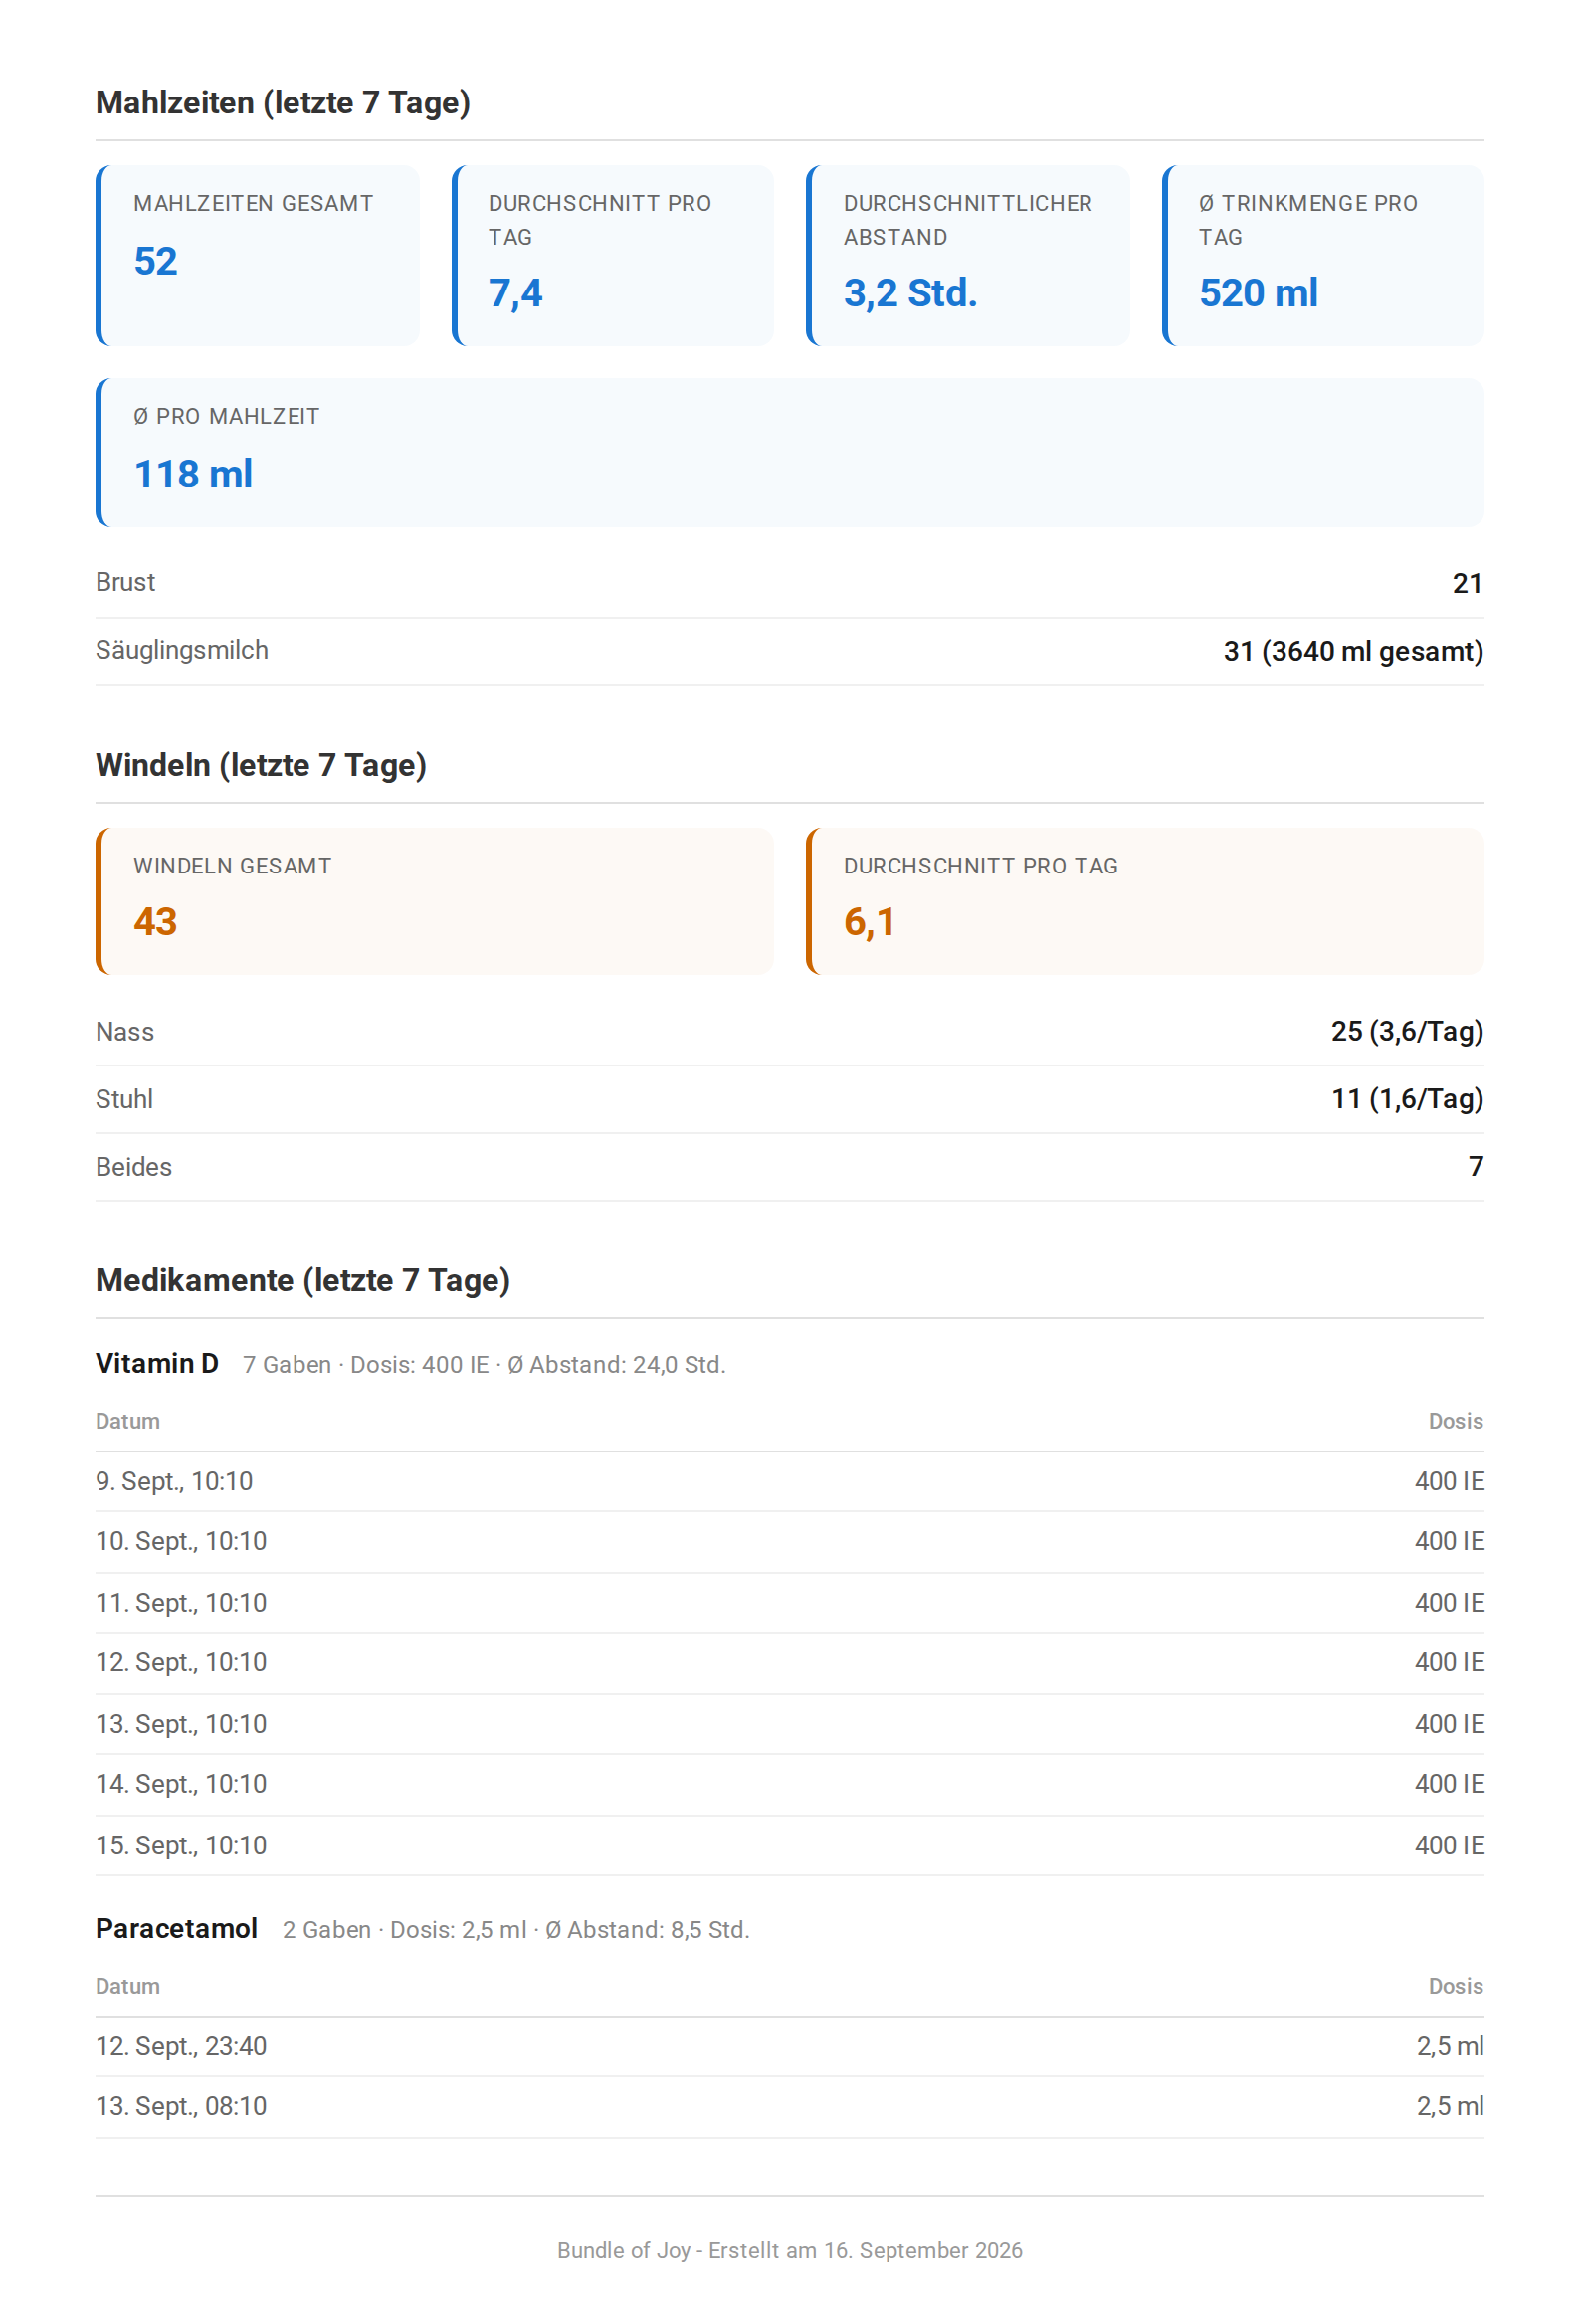Click the '3,2 Std.' average interval value
Screen dimensions: 1580x2324
tap(910, 293)
